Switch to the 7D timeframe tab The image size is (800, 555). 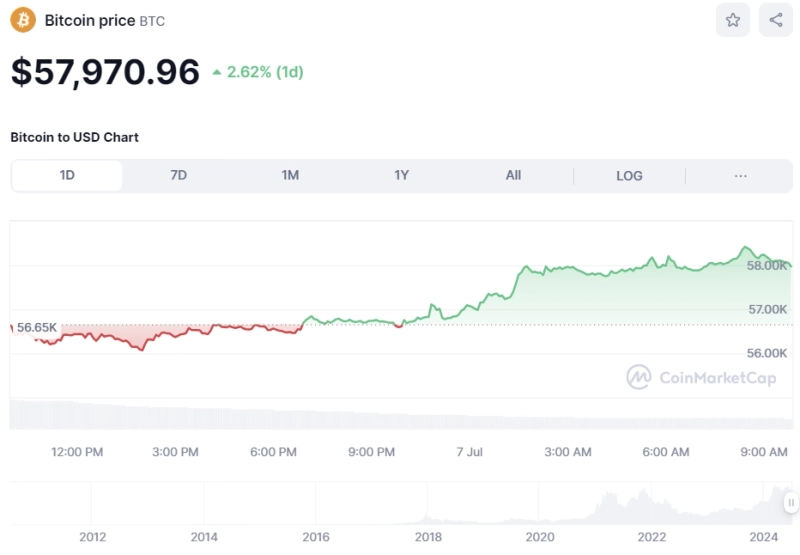pos(178,176)
